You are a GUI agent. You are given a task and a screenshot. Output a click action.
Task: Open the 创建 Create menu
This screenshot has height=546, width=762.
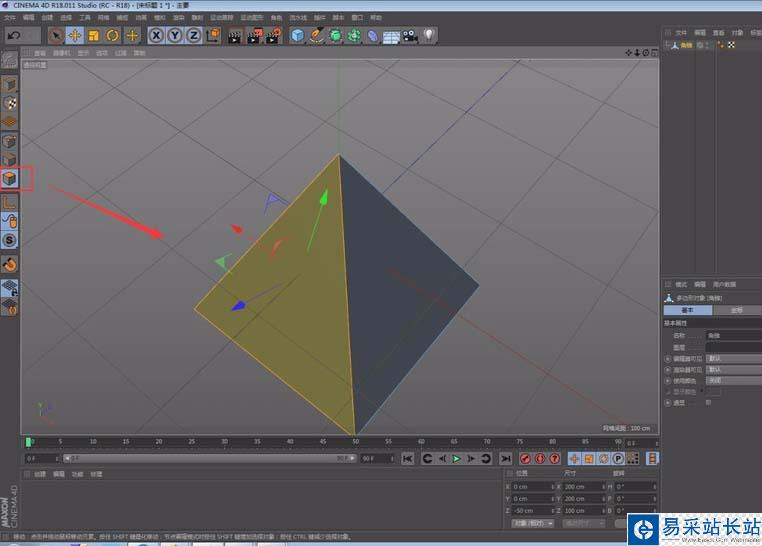click(47, 17)
